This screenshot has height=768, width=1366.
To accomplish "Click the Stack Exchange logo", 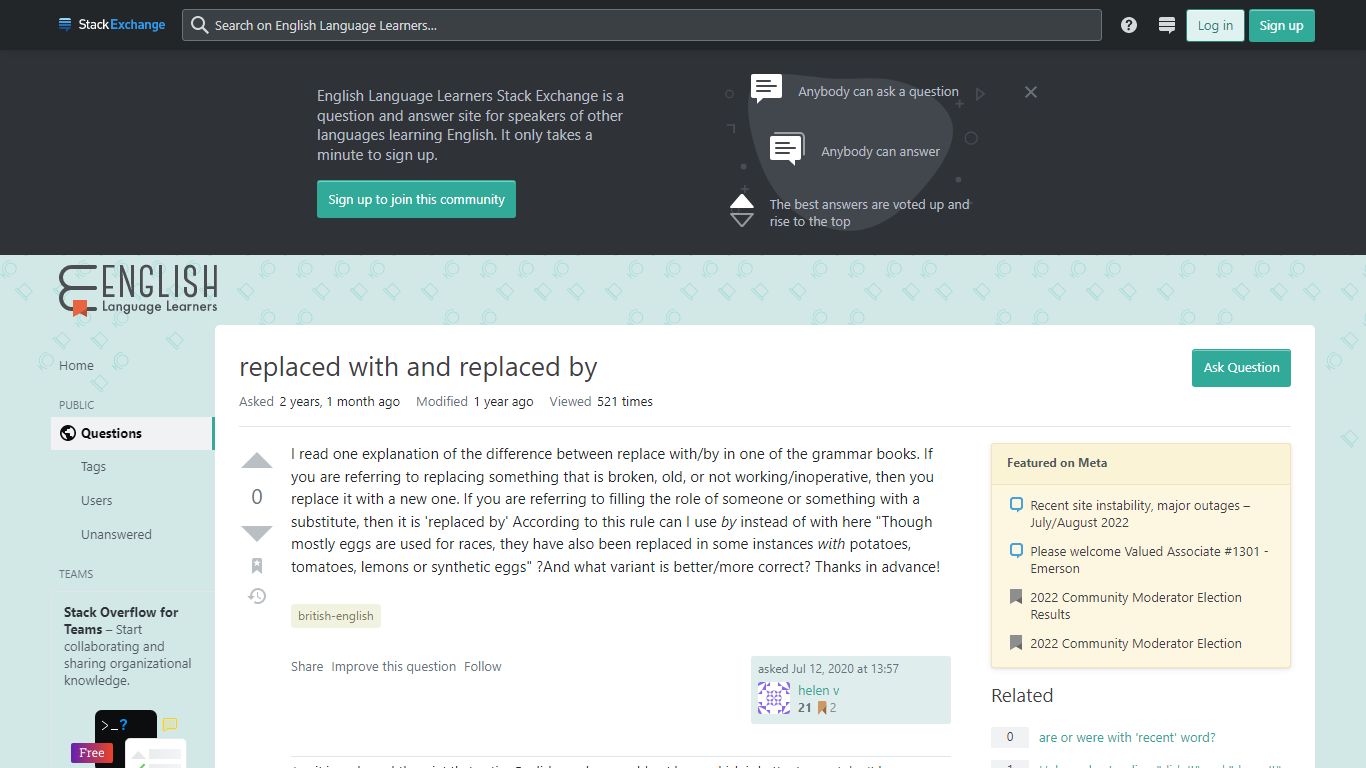I will pos(112,25).
